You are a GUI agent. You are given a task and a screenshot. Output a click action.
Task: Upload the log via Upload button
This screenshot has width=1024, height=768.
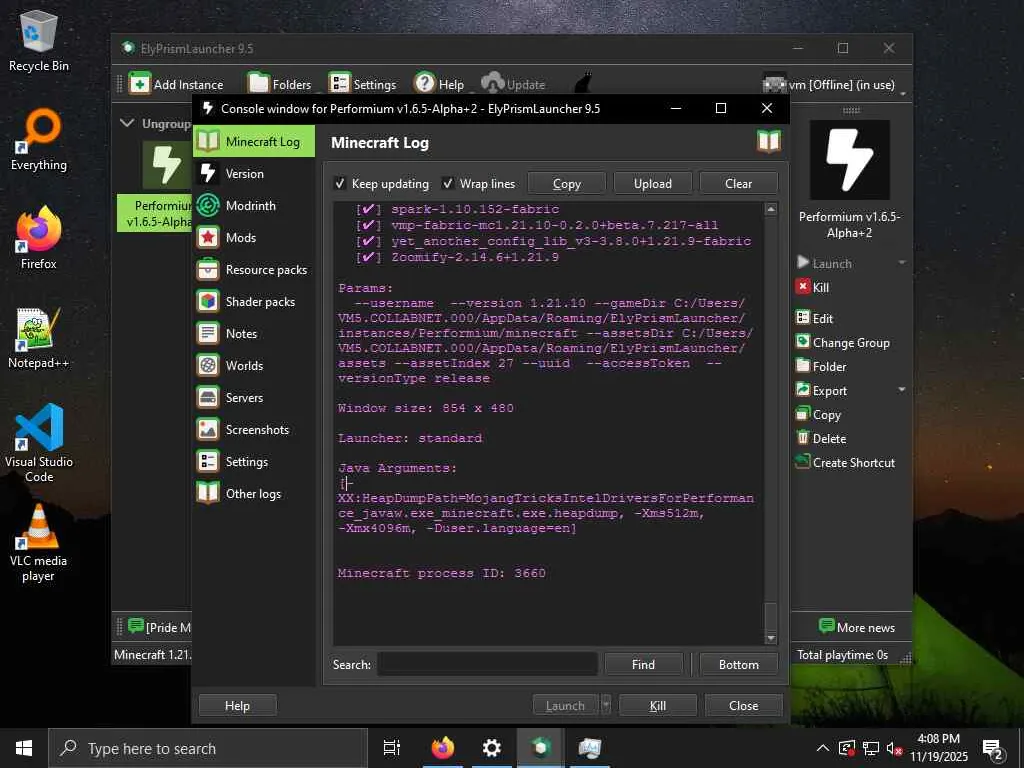(652, 184)
